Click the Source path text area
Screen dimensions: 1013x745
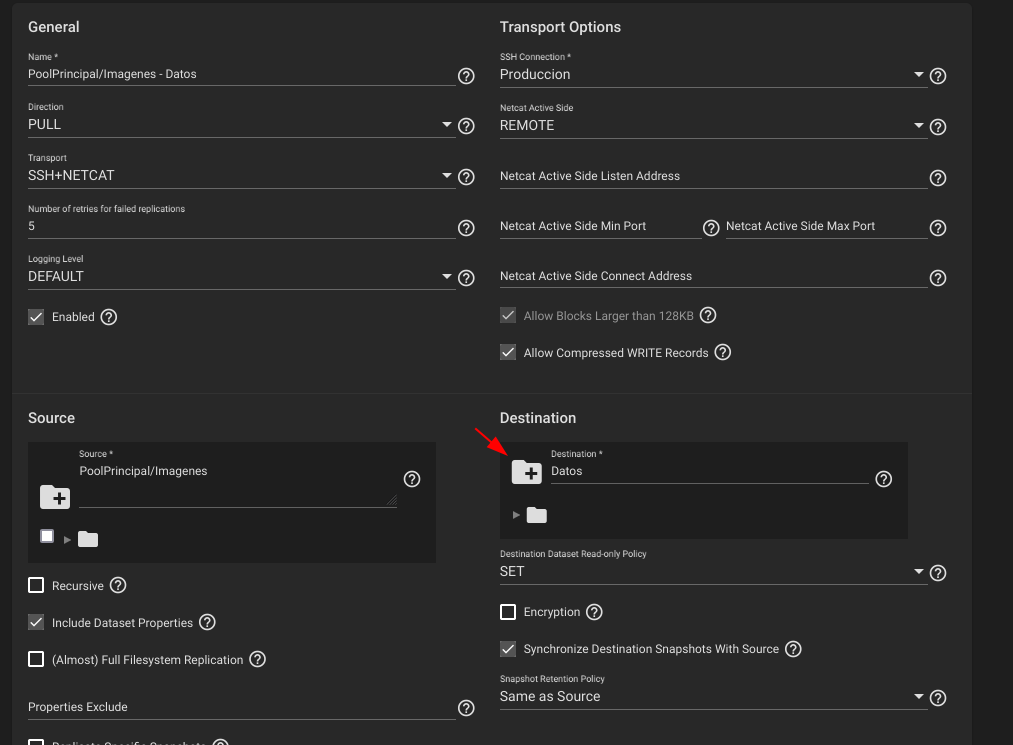tap(238, 485)
